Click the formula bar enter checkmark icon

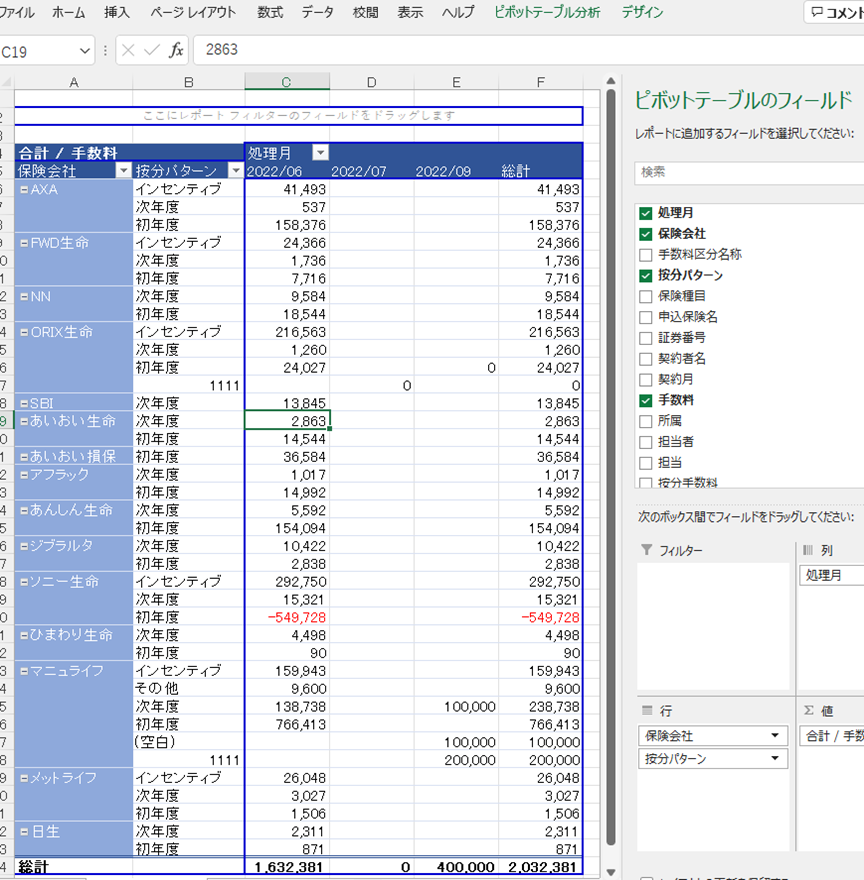tap(151, 50)
